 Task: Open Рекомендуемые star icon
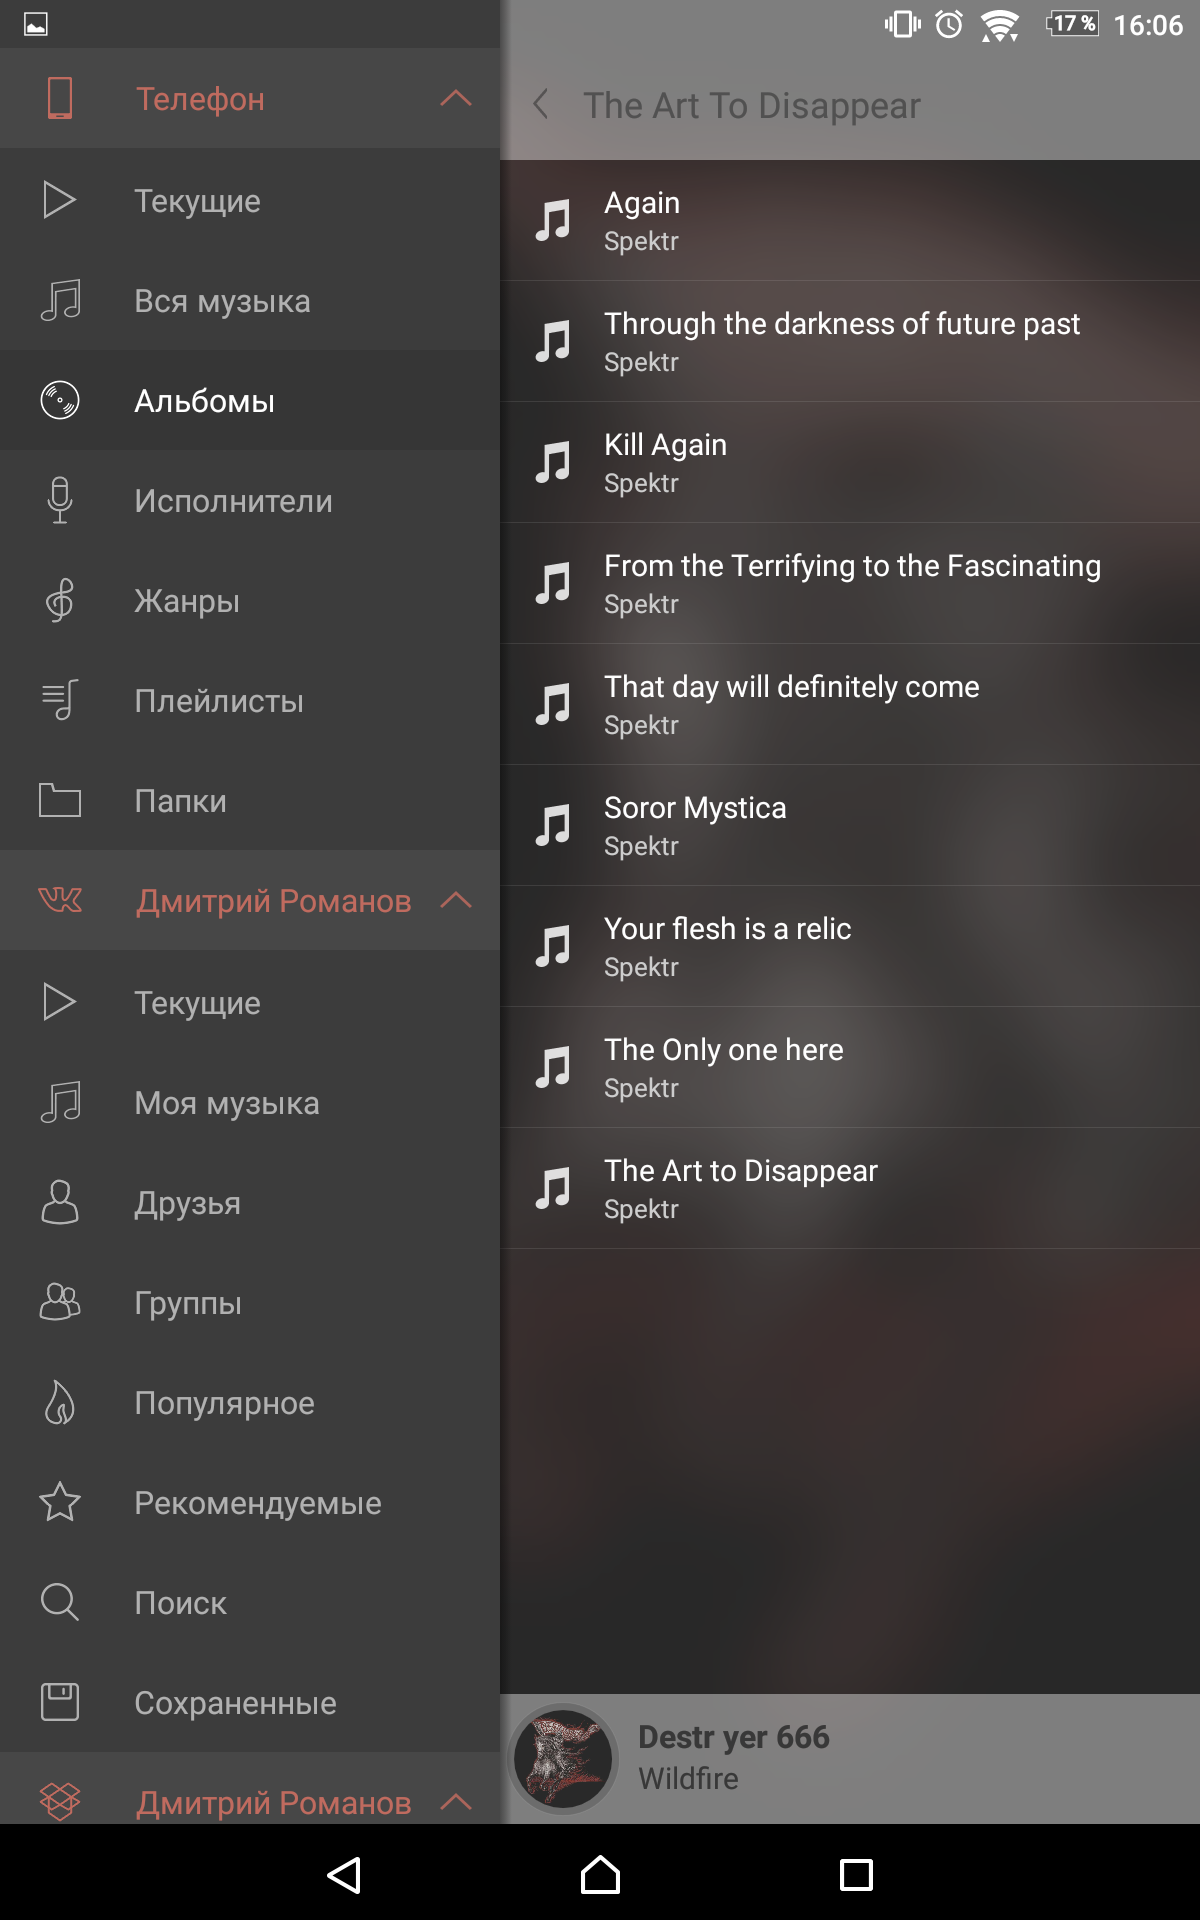pyautogui.click(x=60, y=1502)
